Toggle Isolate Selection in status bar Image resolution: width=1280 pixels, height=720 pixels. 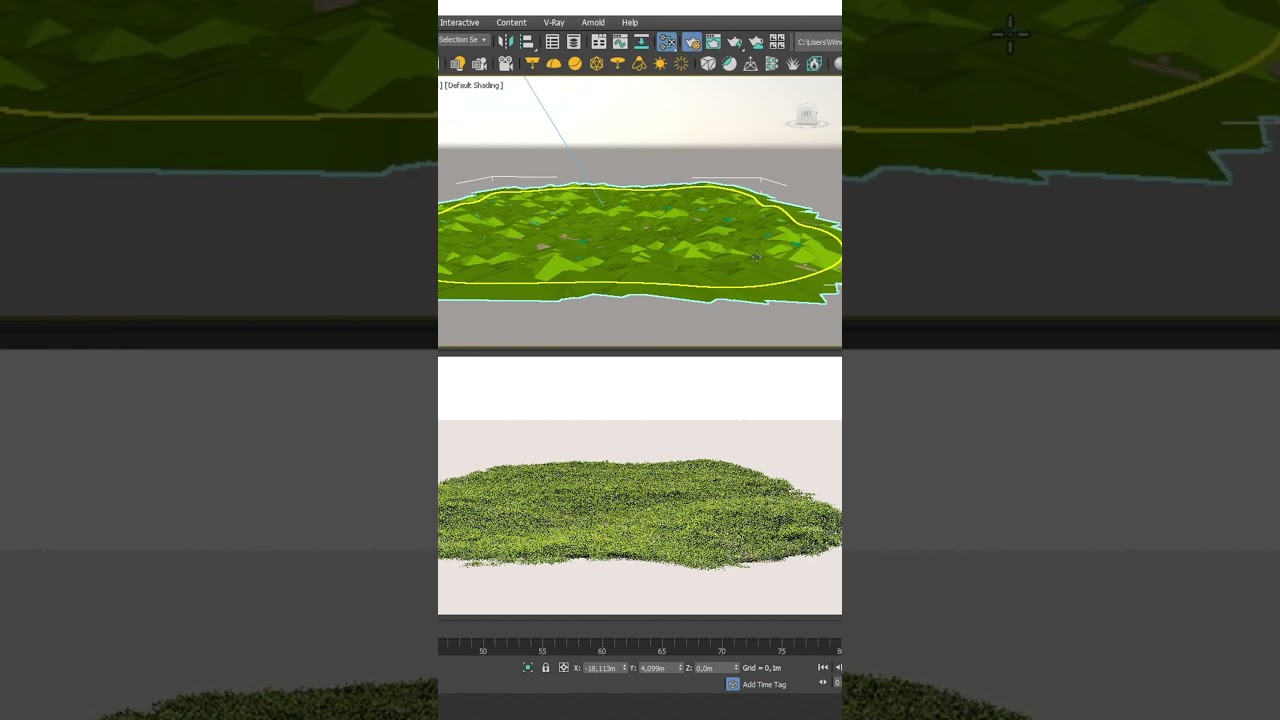pyautogui.click(x=528, y=667)
